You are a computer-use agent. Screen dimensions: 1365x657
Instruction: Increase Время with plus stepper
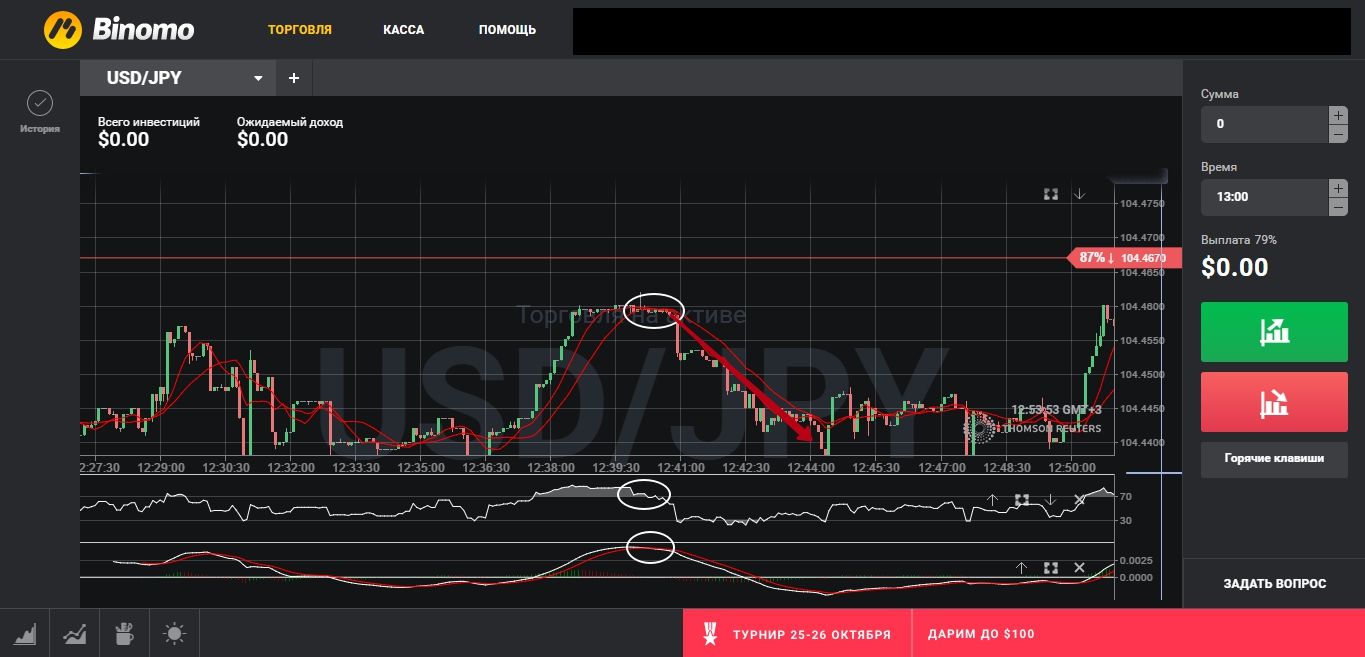(x=1338, y=188)
